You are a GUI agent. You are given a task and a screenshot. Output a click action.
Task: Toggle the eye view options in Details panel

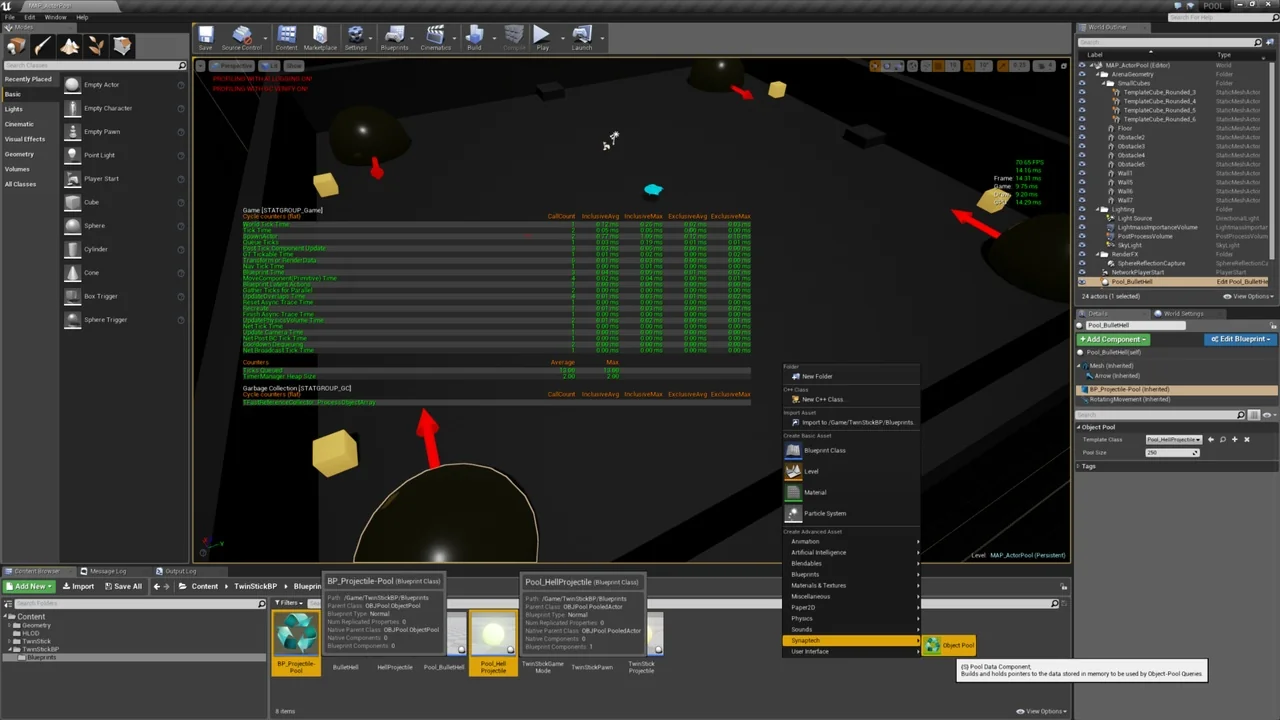(1265, 415)
